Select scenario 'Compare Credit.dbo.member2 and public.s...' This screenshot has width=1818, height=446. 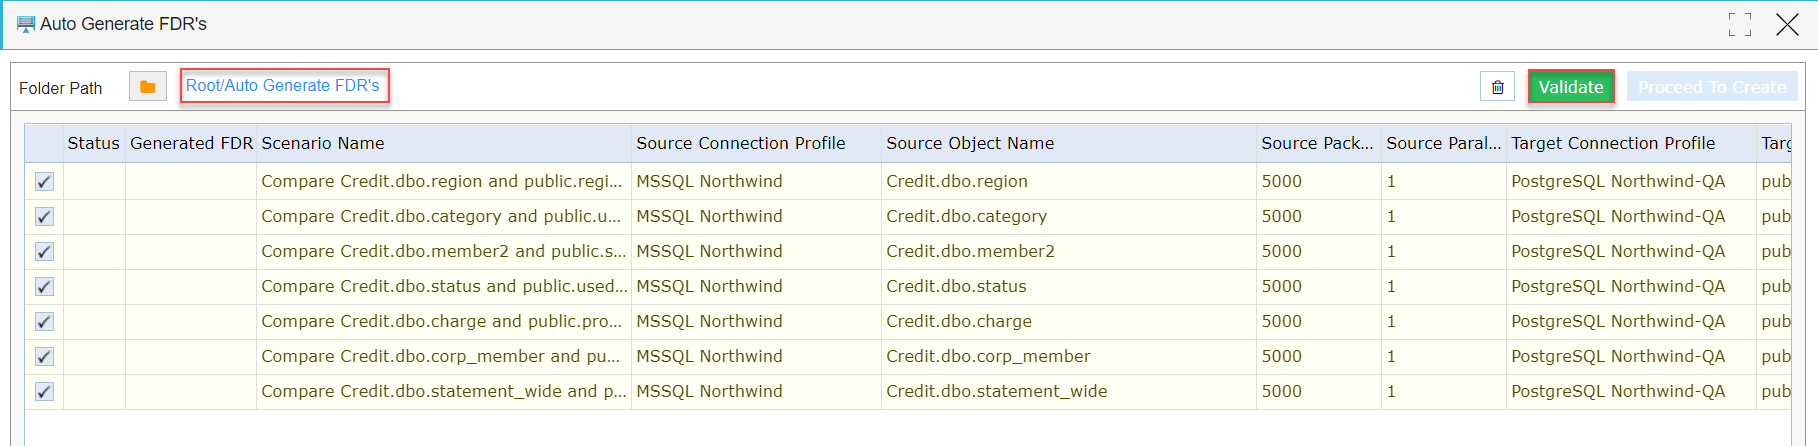coord(443,251)
